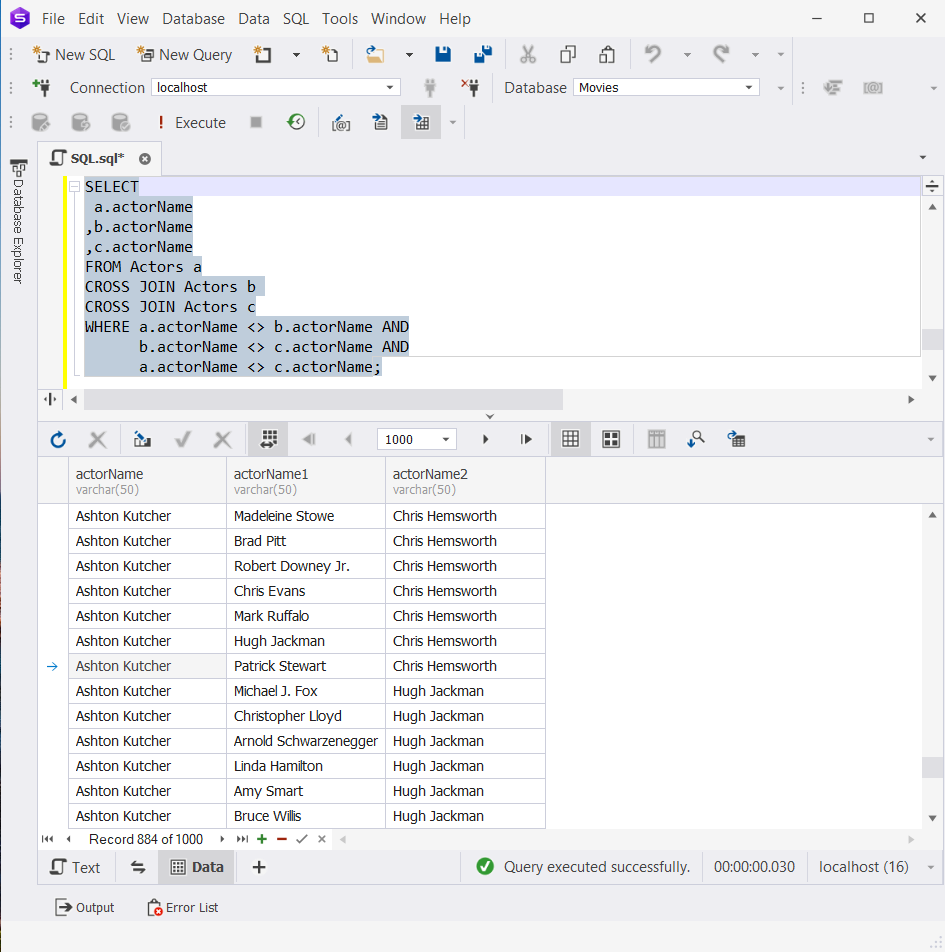
Task: Open the SQL menu
Action: (x=296, y=19)
